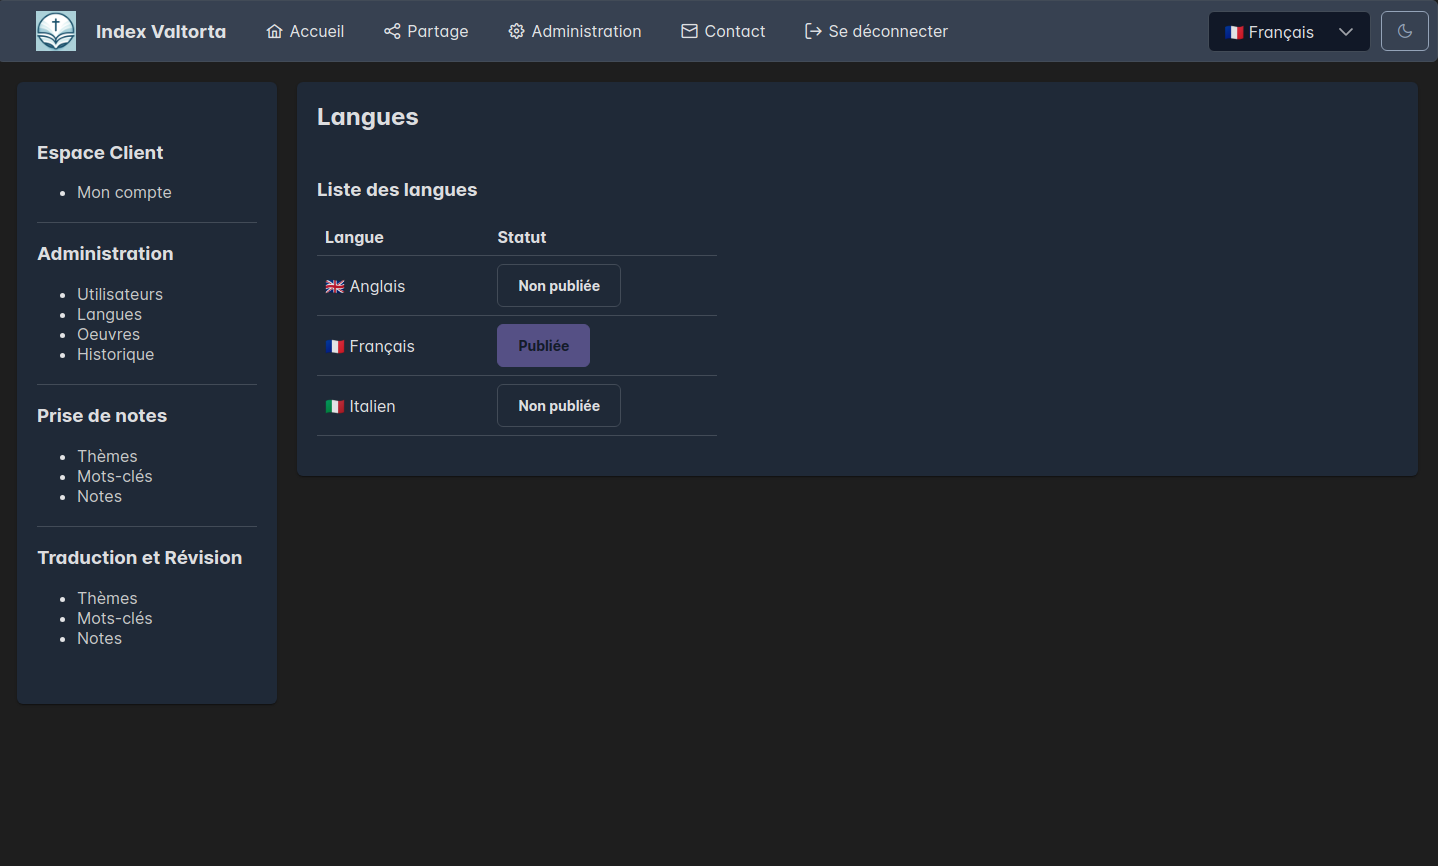Click the logout icon beside Se déconnecter
Viewport: 1438px width, 866px height.
tap(813, 31)
